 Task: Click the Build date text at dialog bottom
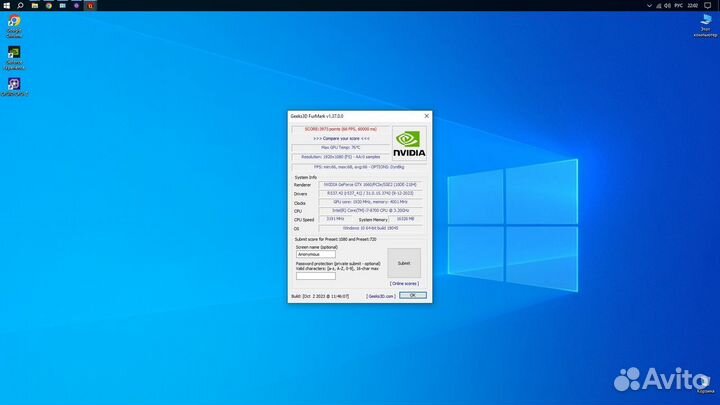(x=320, y=296)
